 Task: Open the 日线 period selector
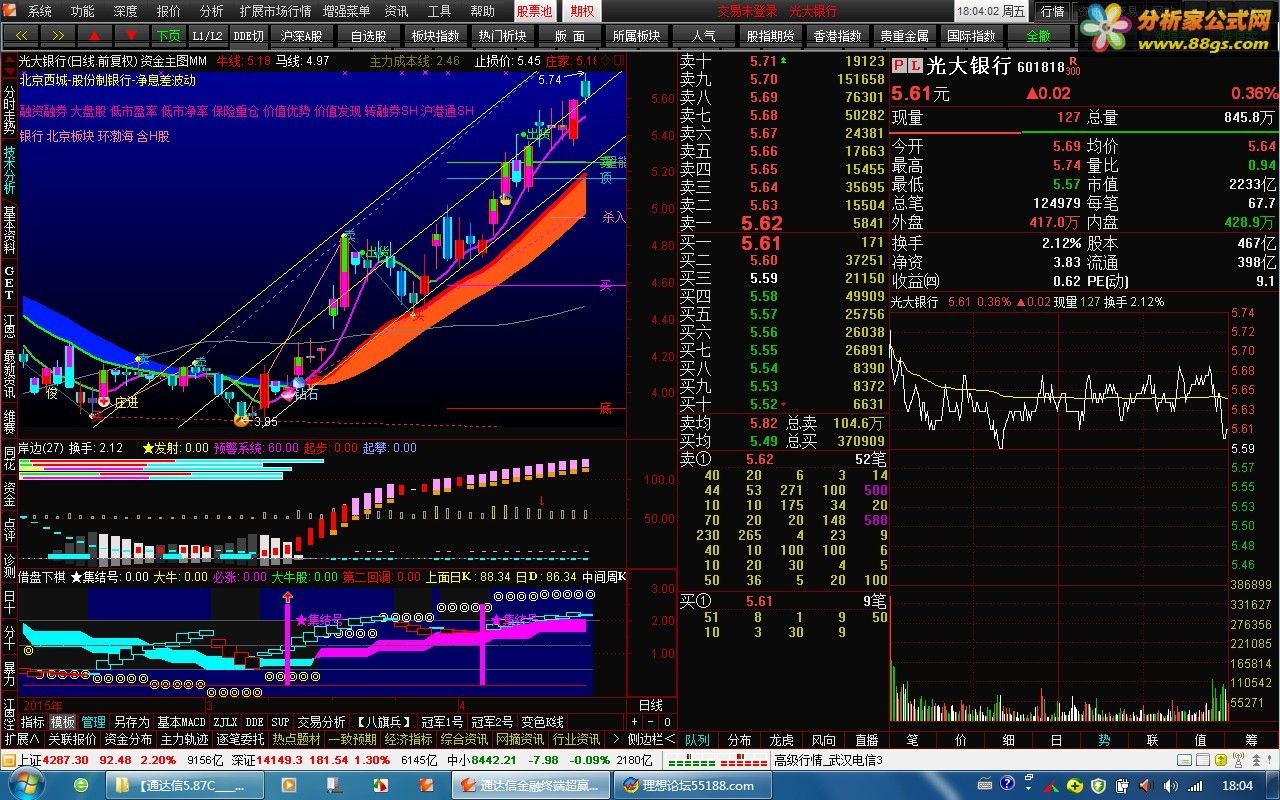650,706
